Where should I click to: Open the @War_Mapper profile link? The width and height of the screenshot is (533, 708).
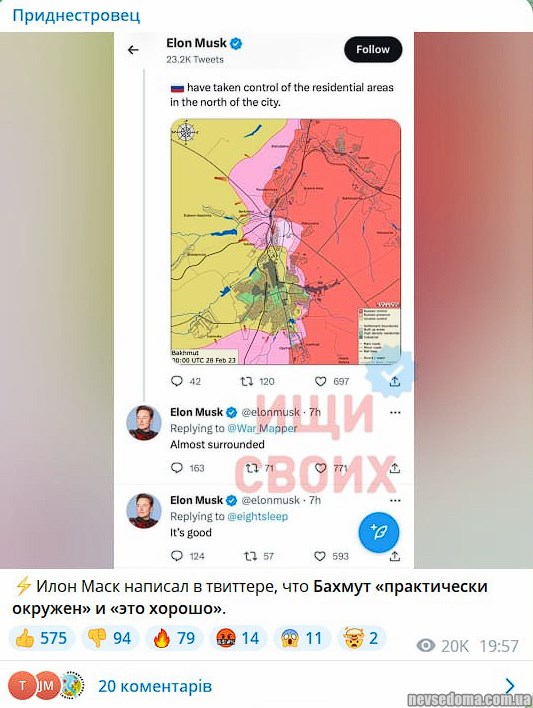(x=262, y=428)
